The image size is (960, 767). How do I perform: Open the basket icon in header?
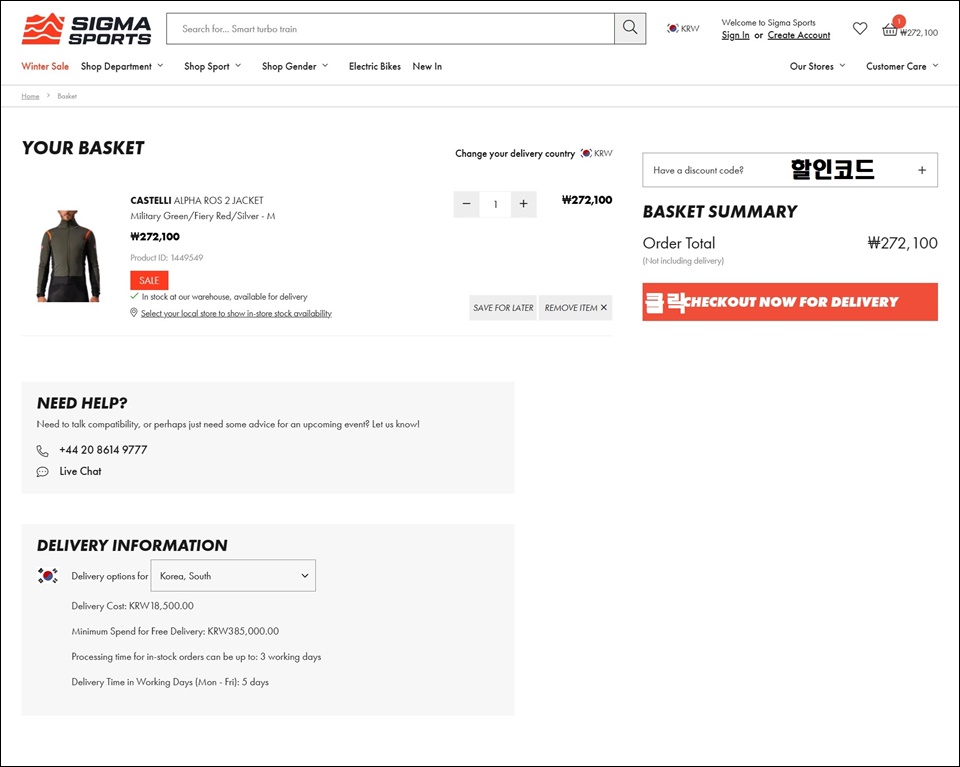pyautogui.click(x=890, y=29)
